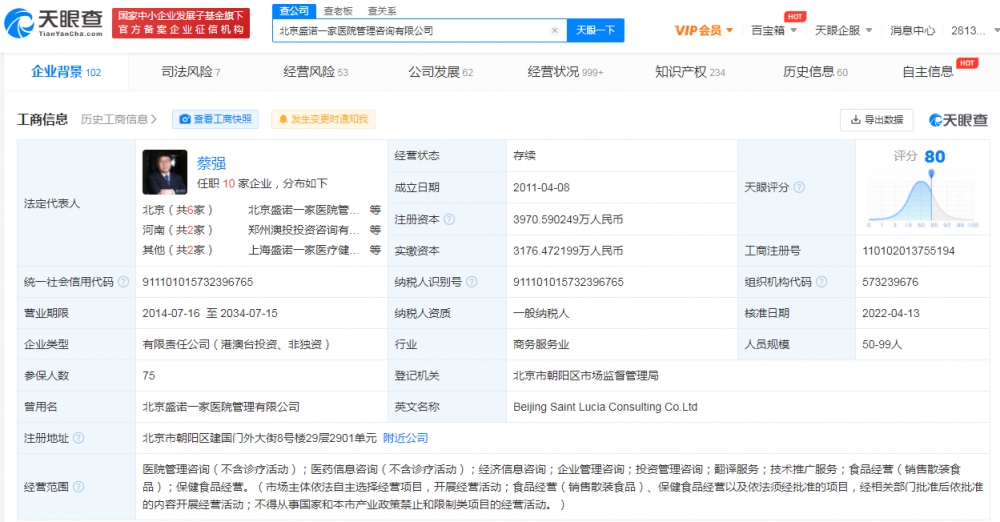
Task: Click the credit code 911101015732396765 under 统一社会信用代码
Action: [198, 282]
